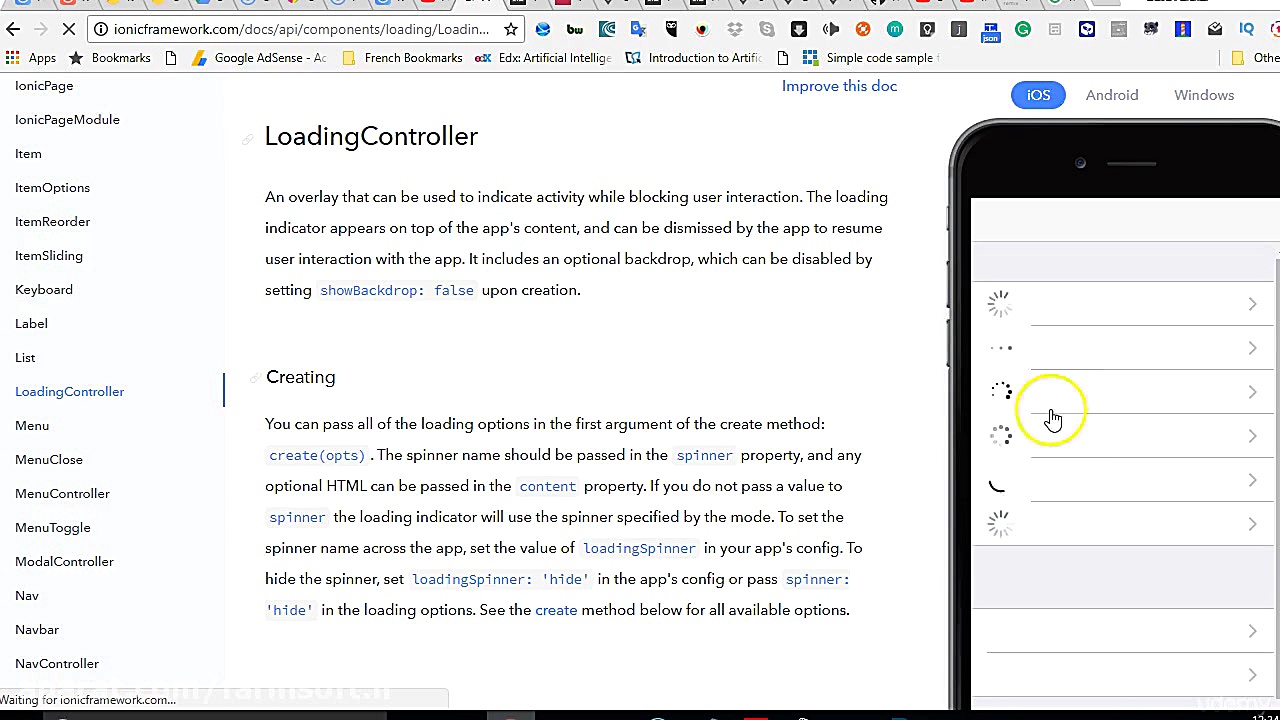Click the address bar URL field
1280x720 pixels.
[x=301, y=29]
